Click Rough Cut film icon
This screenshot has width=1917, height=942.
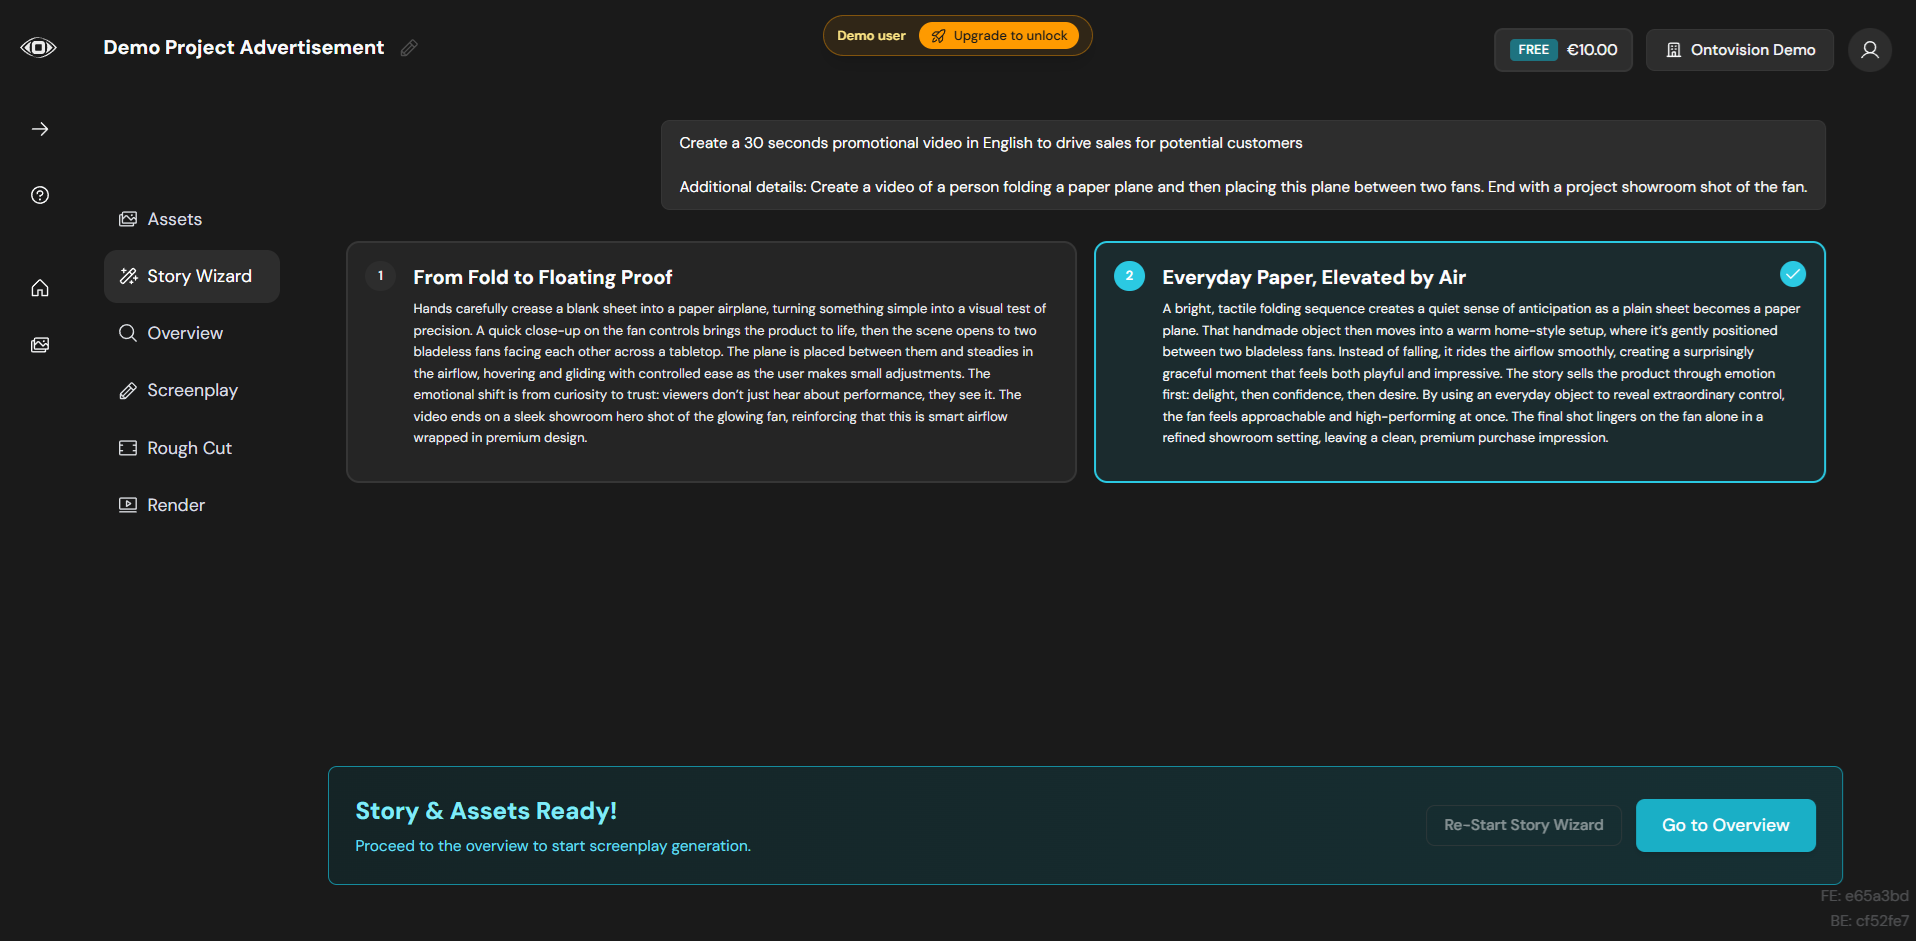128,448
